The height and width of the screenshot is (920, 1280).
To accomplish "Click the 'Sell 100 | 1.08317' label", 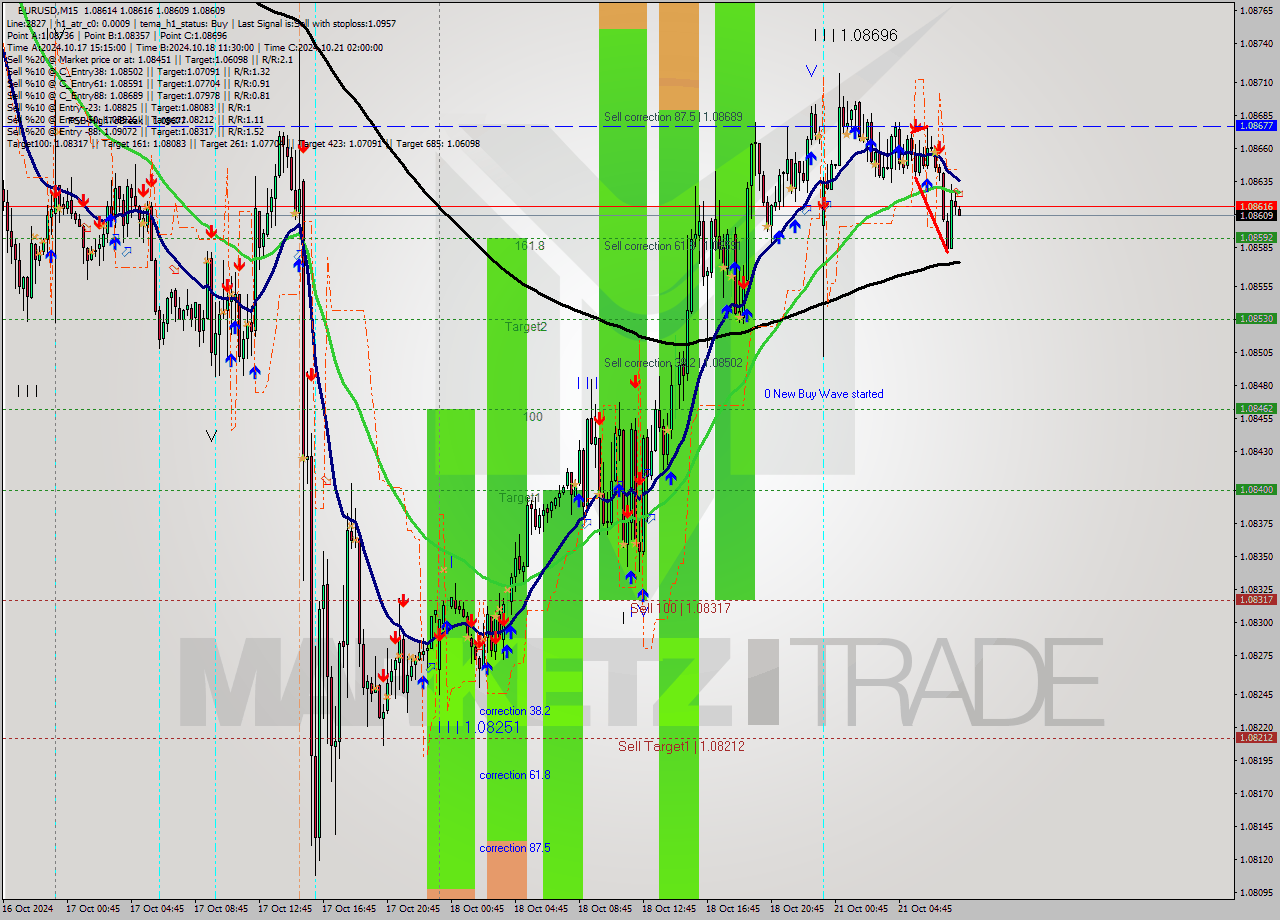I will click(680, 608).
